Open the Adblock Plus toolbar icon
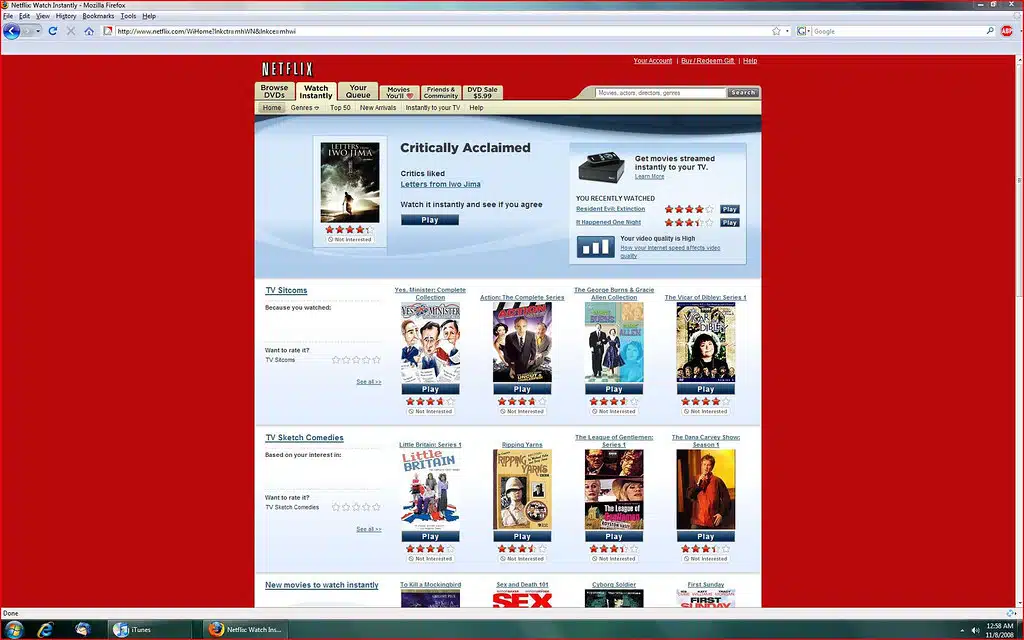 (x=1006, y=31)
